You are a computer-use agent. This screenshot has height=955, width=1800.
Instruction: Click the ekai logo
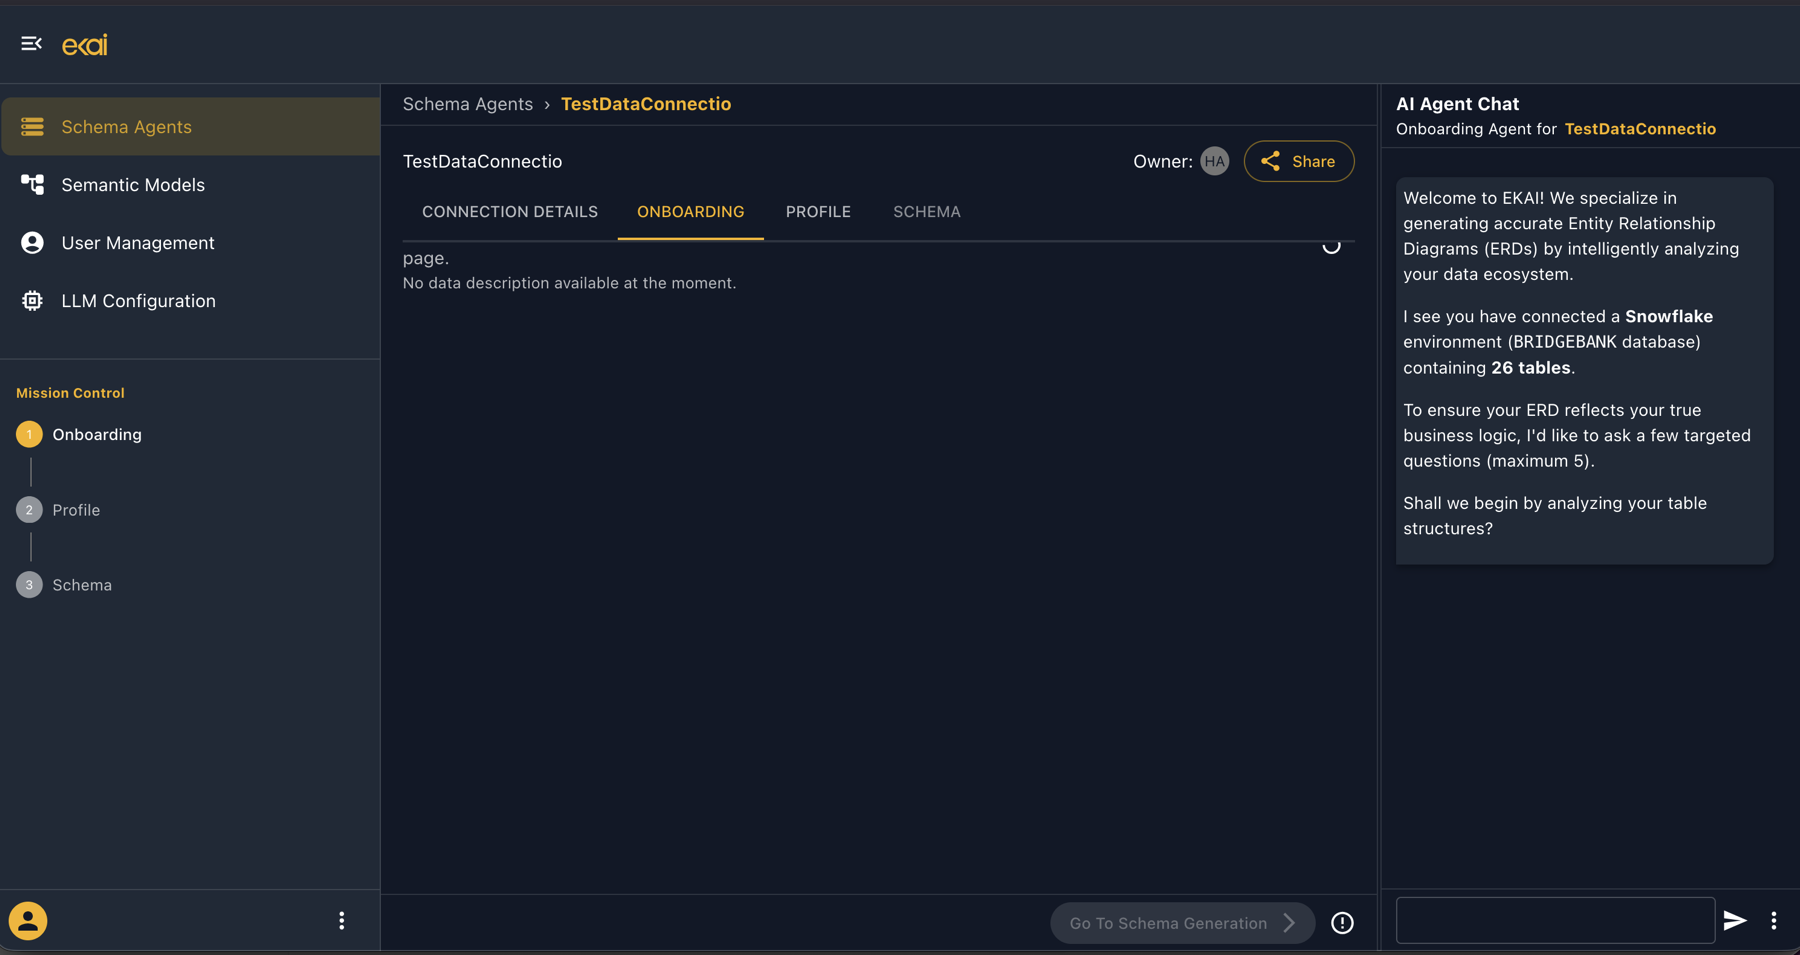click(85, 45)
